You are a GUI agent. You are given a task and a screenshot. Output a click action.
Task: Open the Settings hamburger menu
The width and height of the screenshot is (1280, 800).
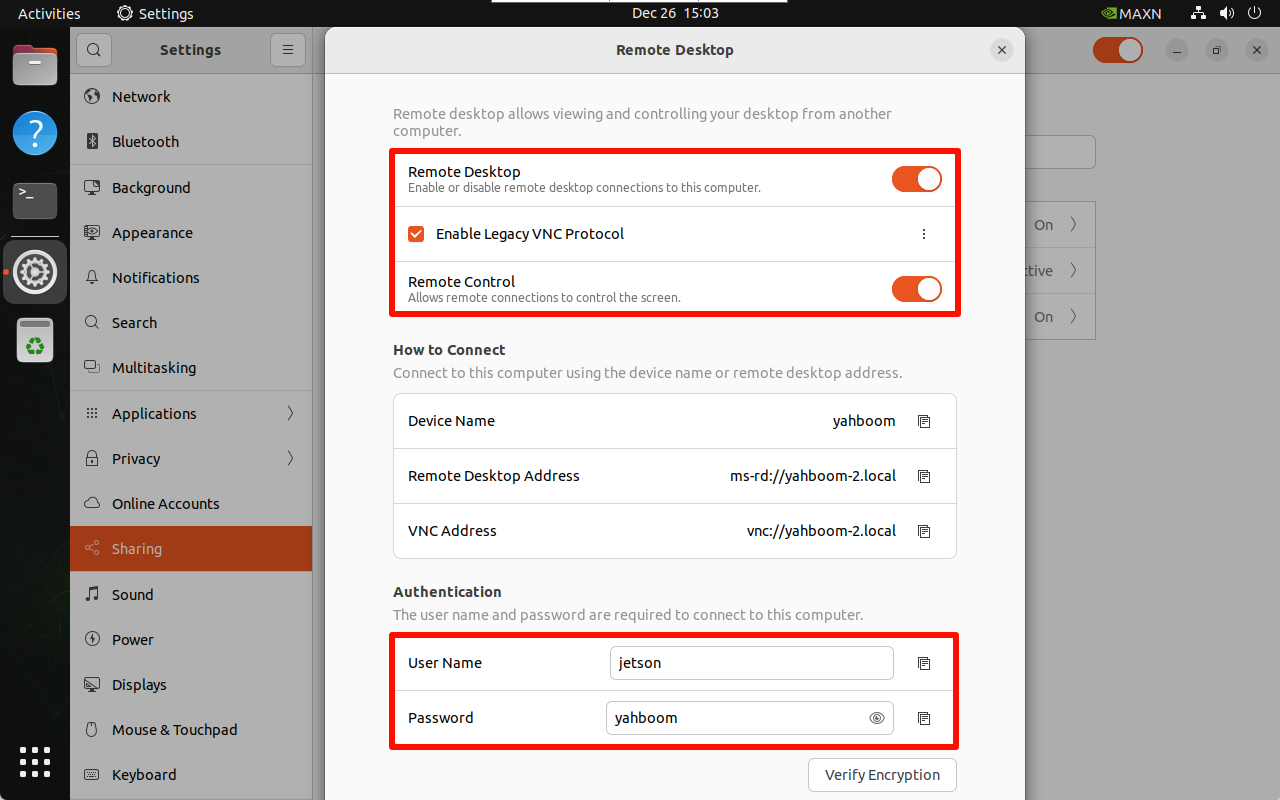click(287, 50)
